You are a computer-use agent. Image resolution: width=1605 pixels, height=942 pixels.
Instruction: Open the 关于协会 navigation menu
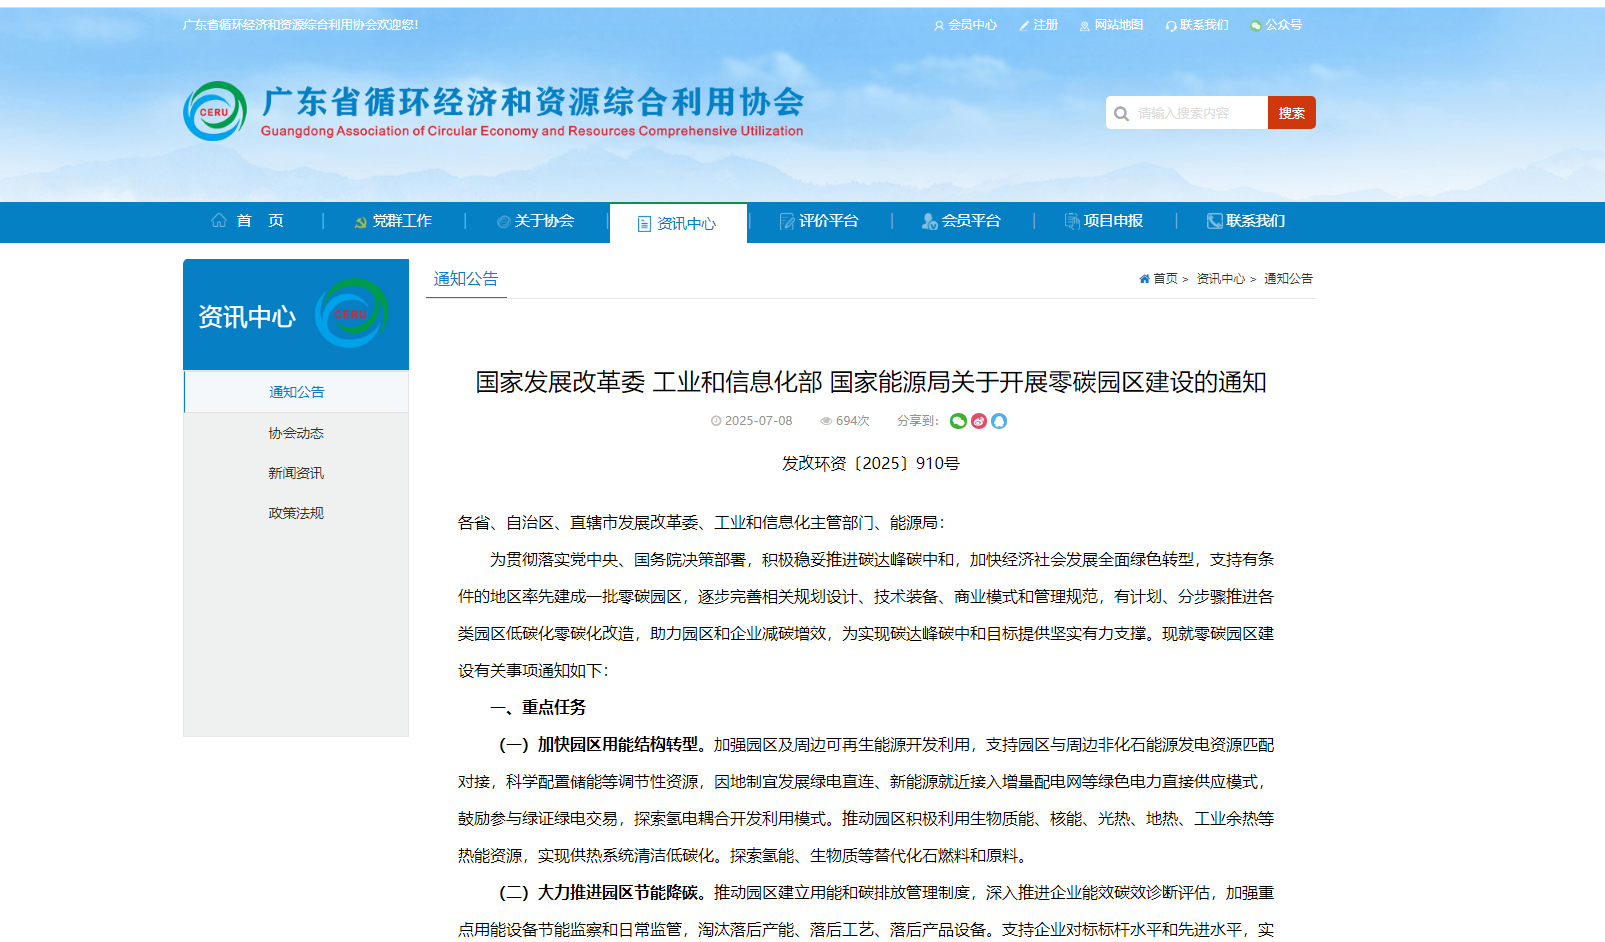[544, 221]
